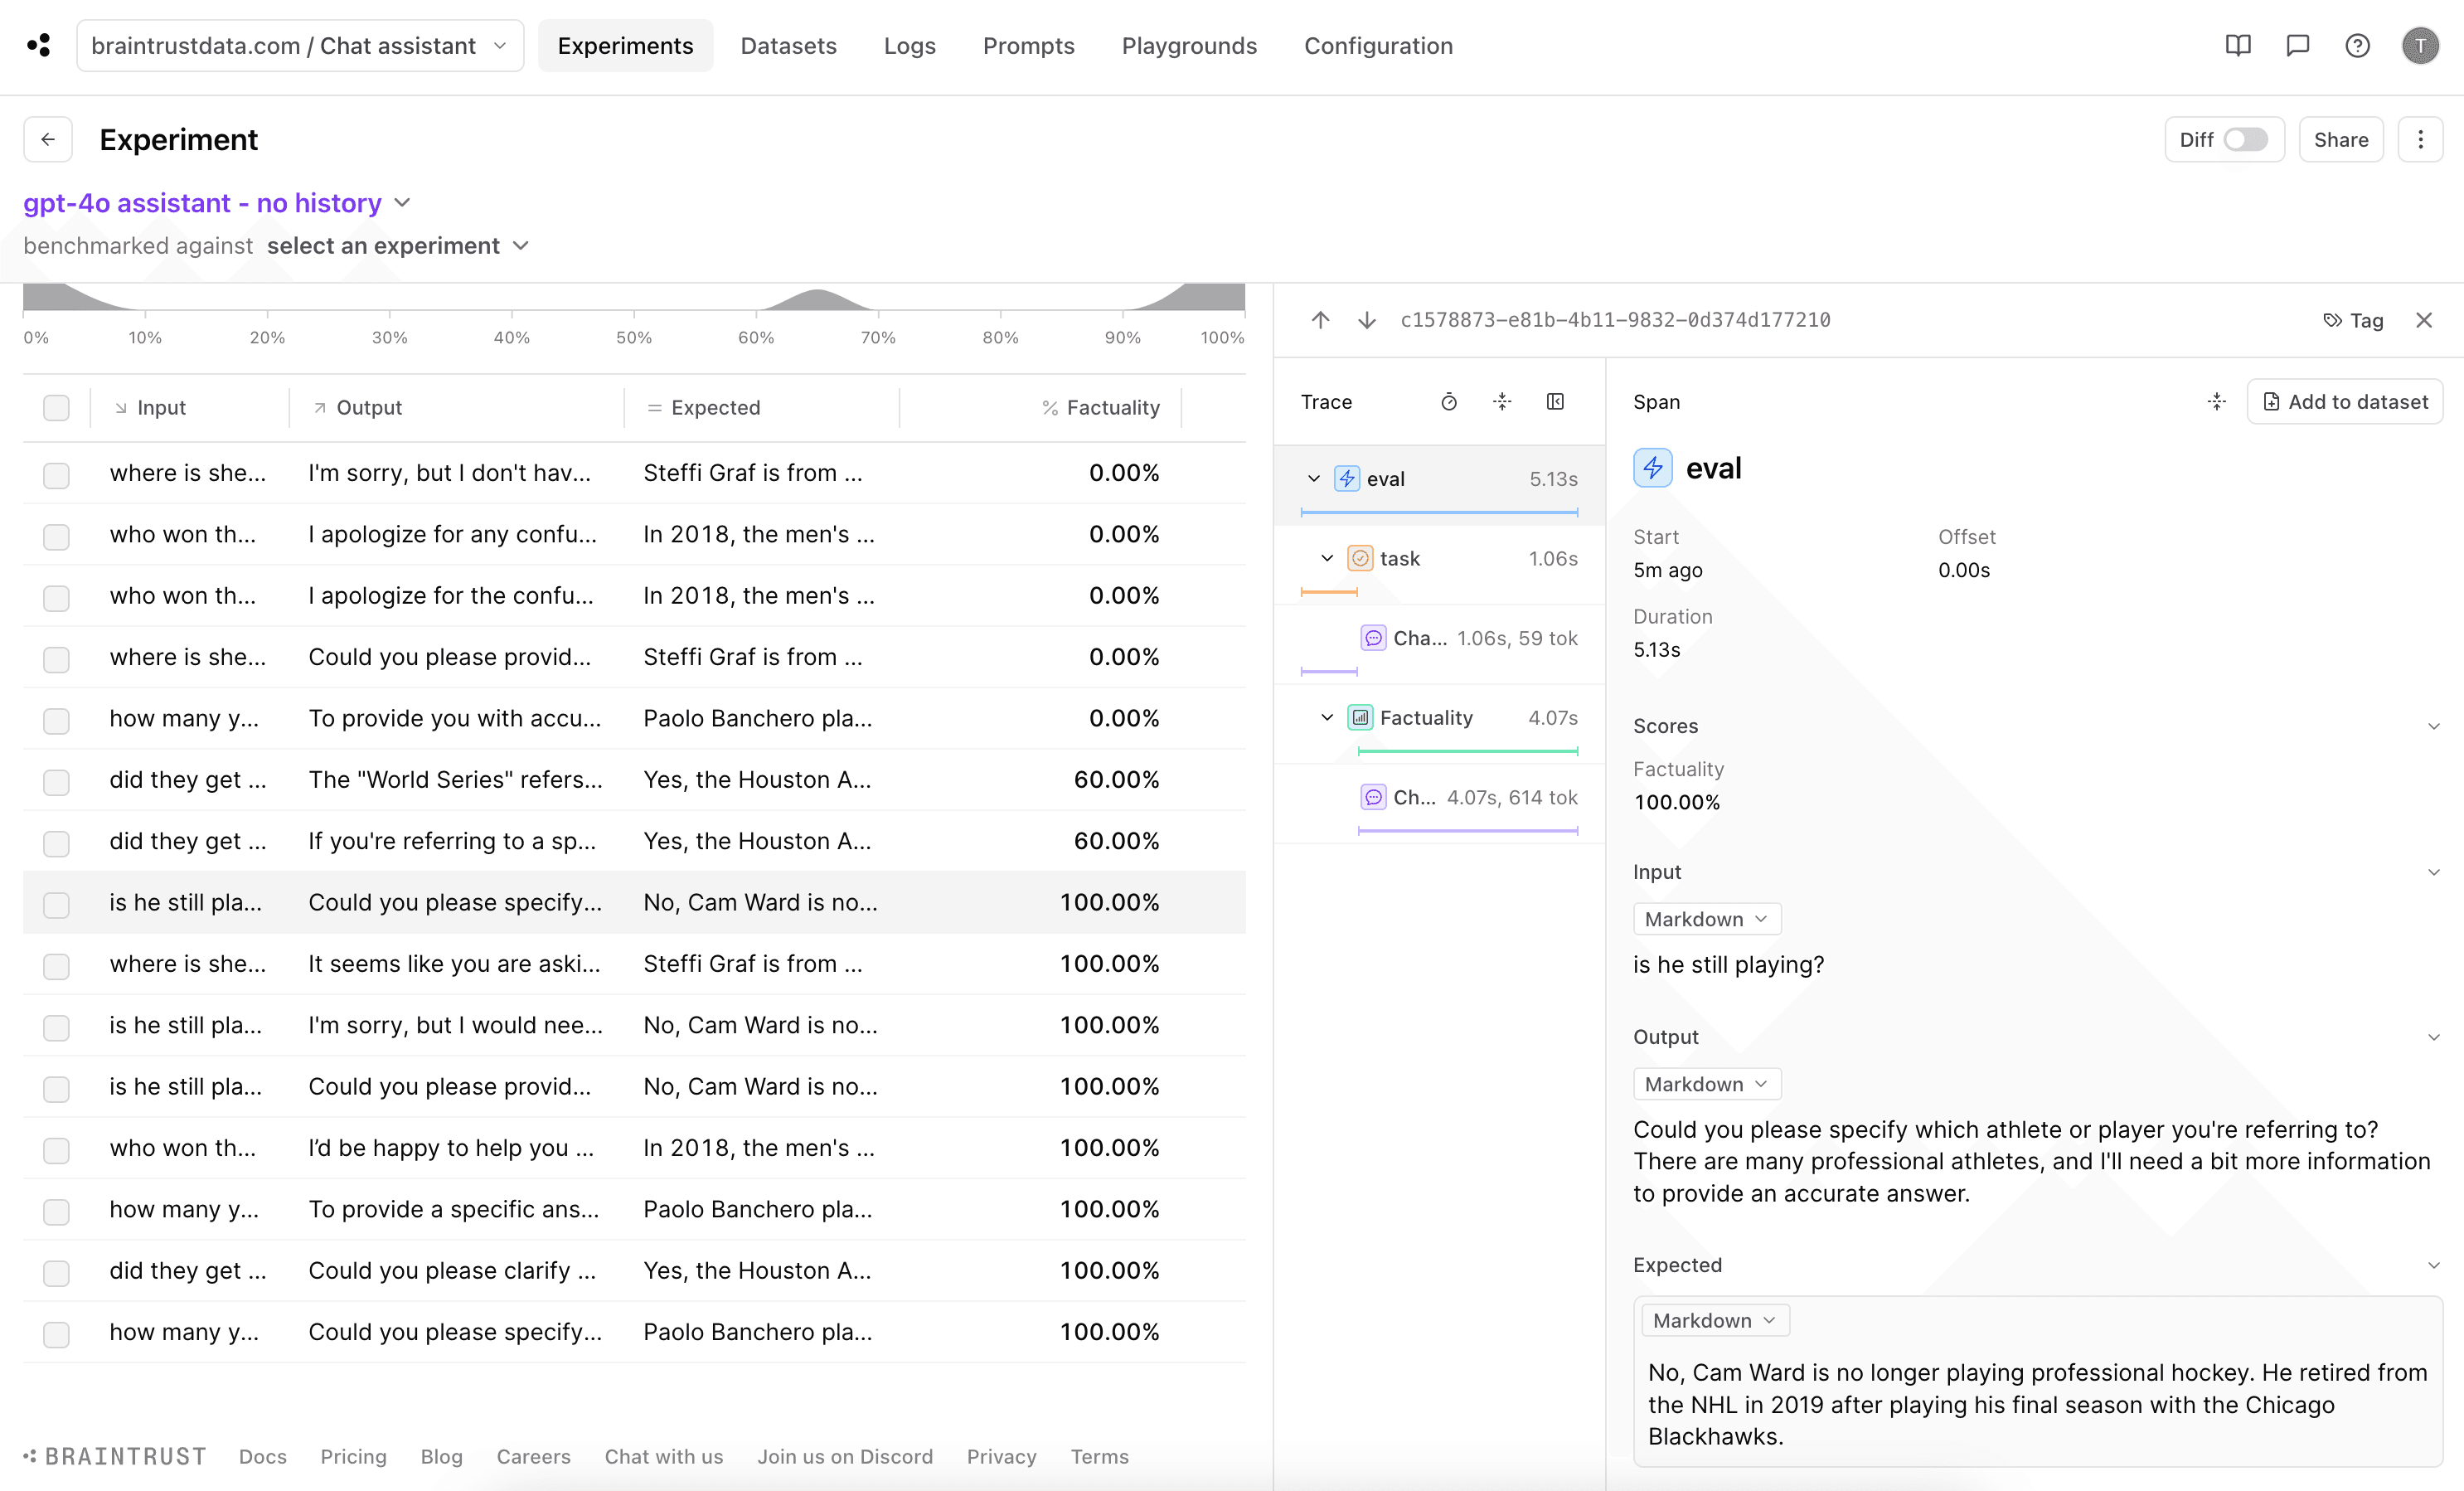Open the 'select an experiment' dropdown

[398, 246]
